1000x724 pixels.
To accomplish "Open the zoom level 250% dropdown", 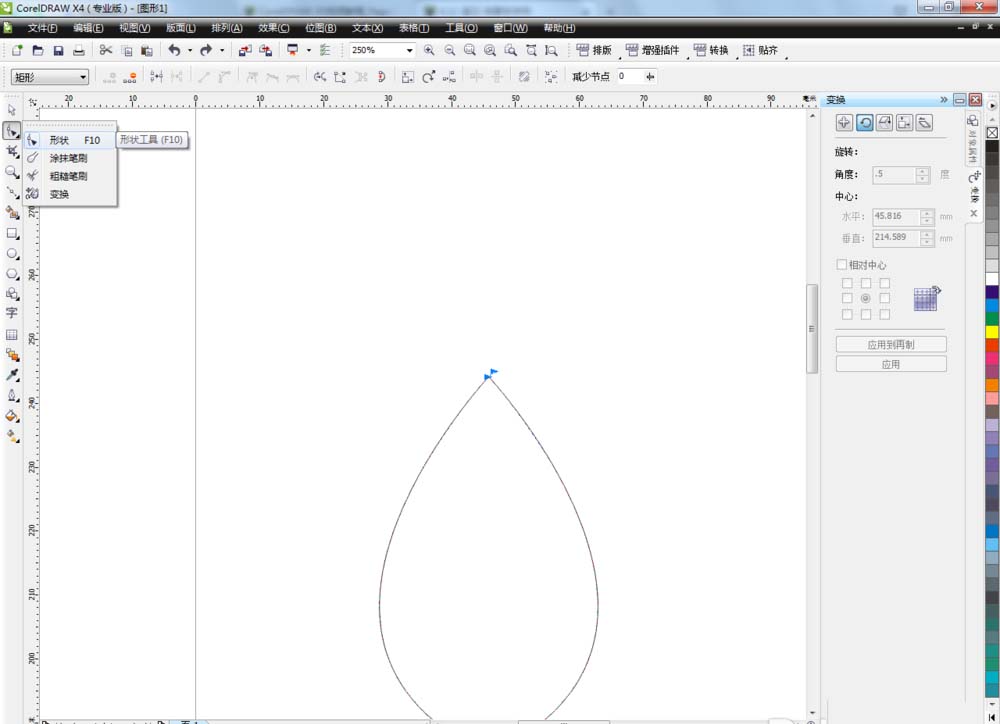I will 410,50.
